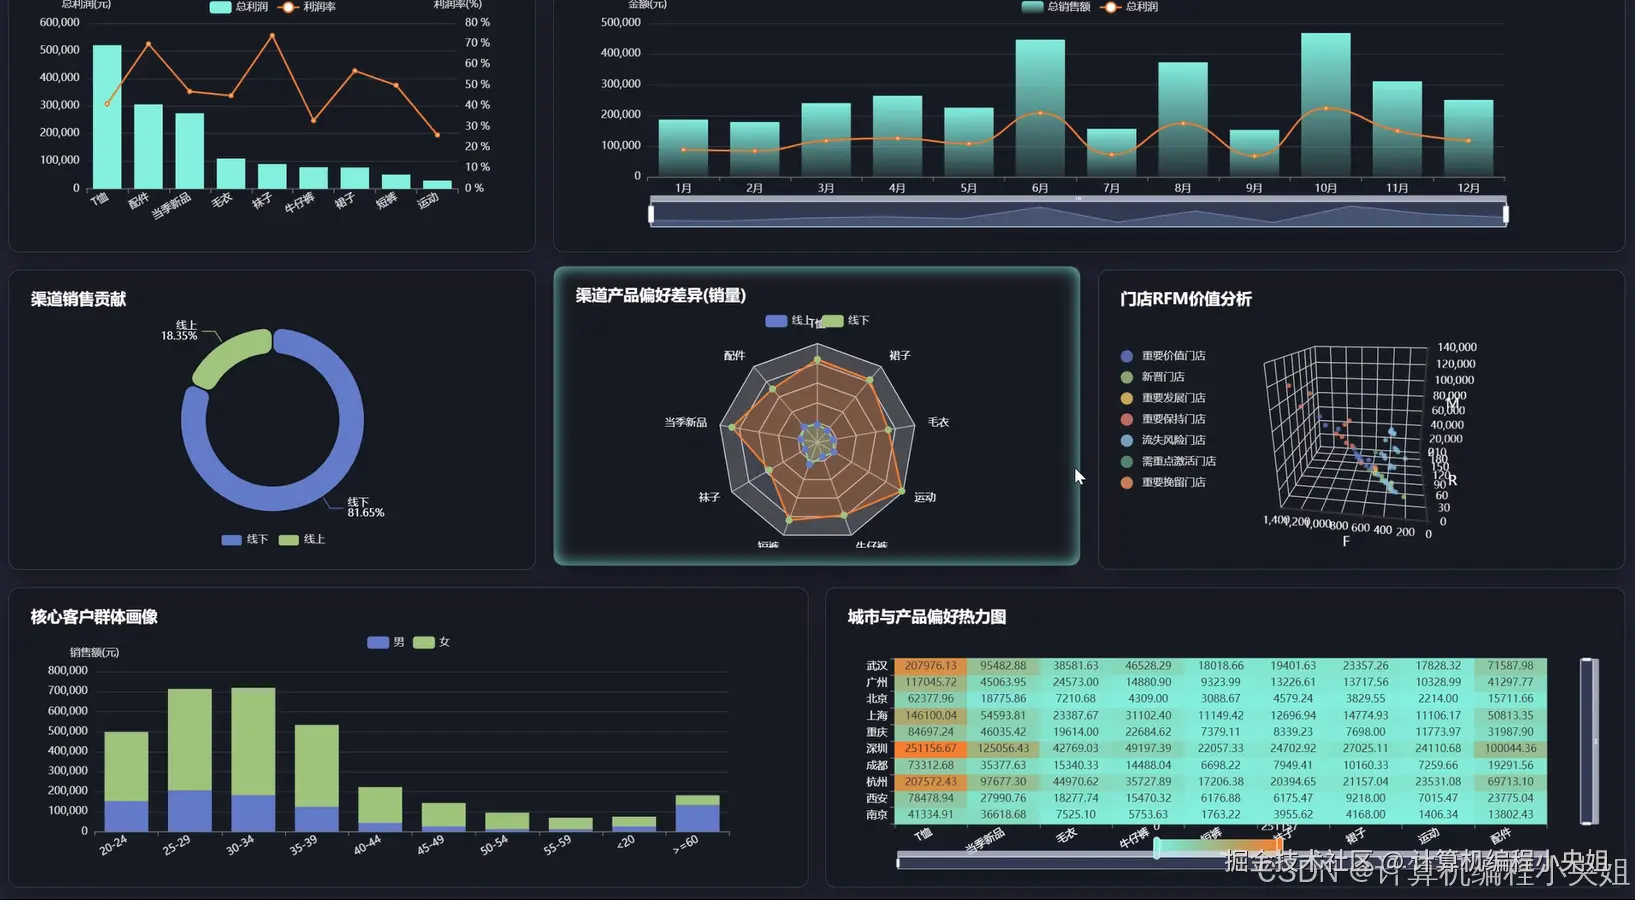Toggle 流失风险门店 legend item
1635x900 pixels.
coord(1163,440)
